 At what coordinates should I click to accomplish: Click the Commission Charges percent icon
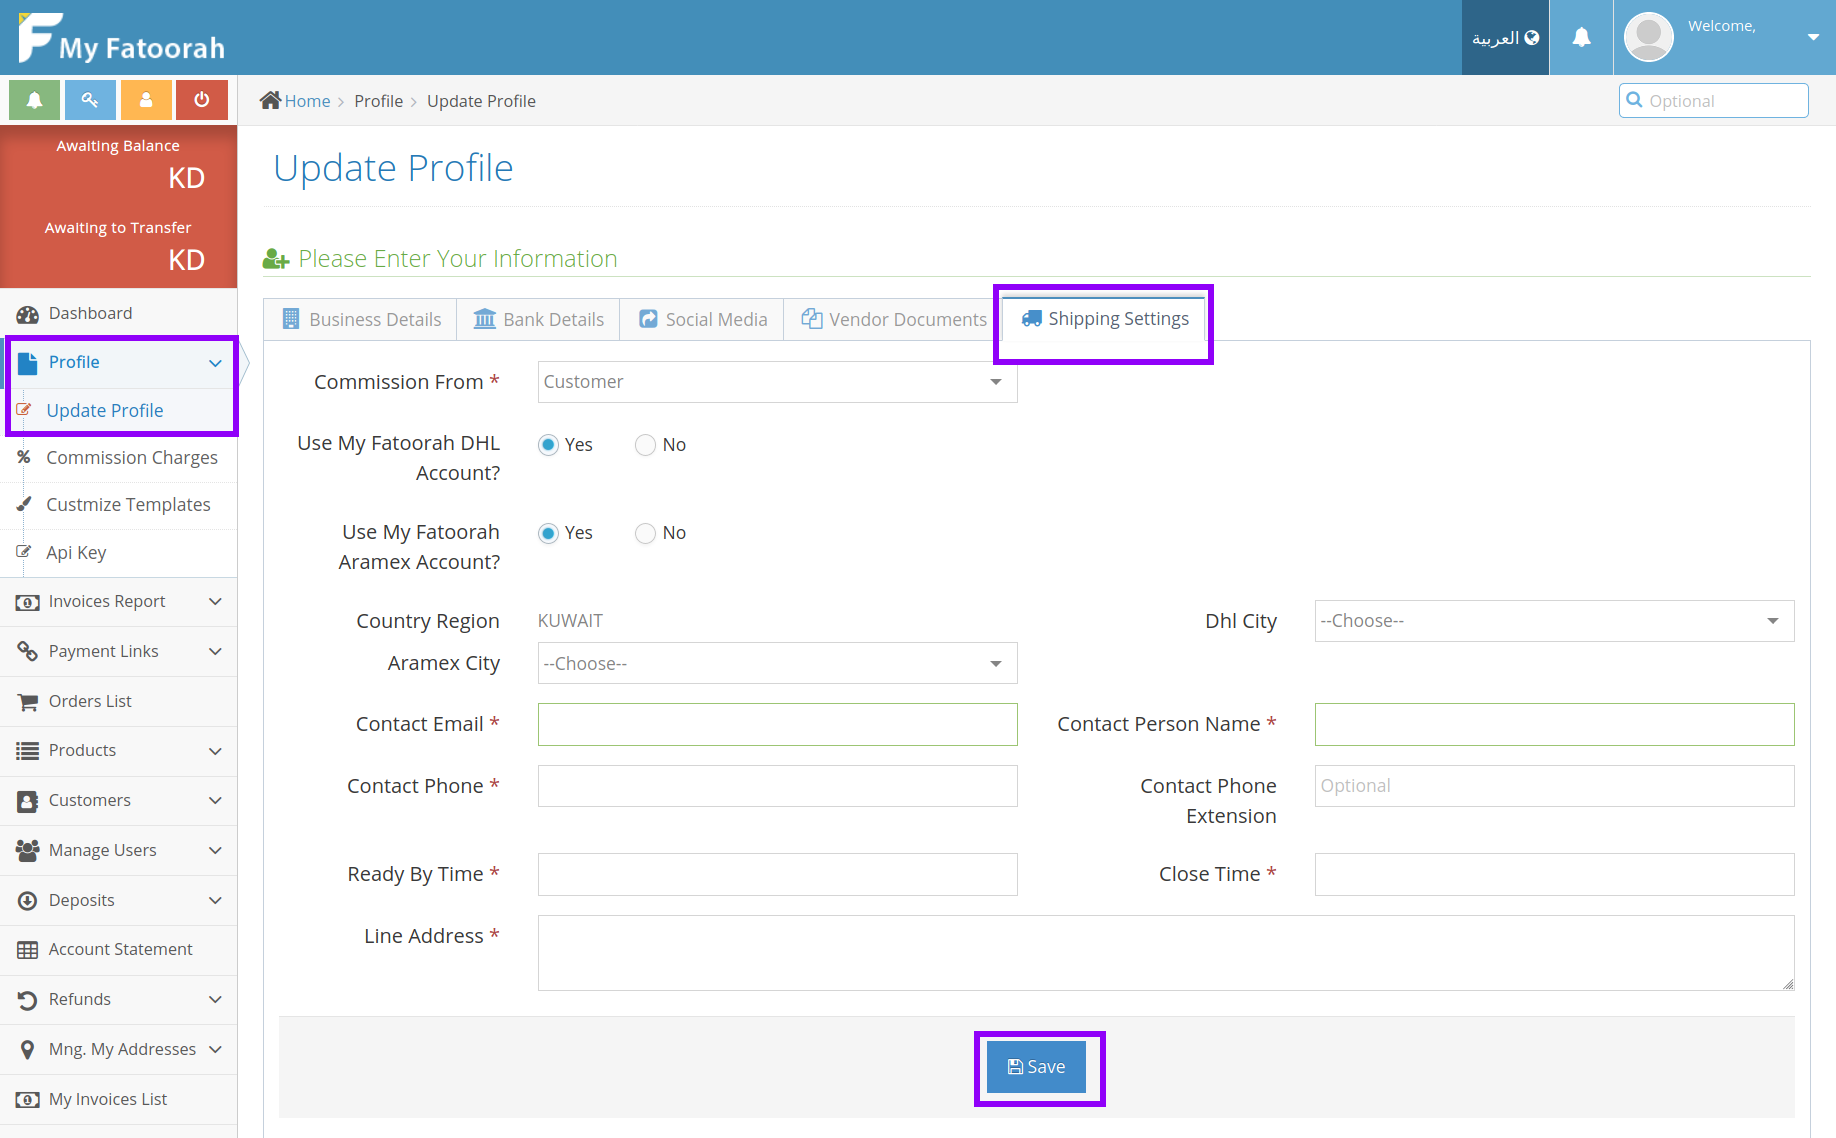pos(24,457)
